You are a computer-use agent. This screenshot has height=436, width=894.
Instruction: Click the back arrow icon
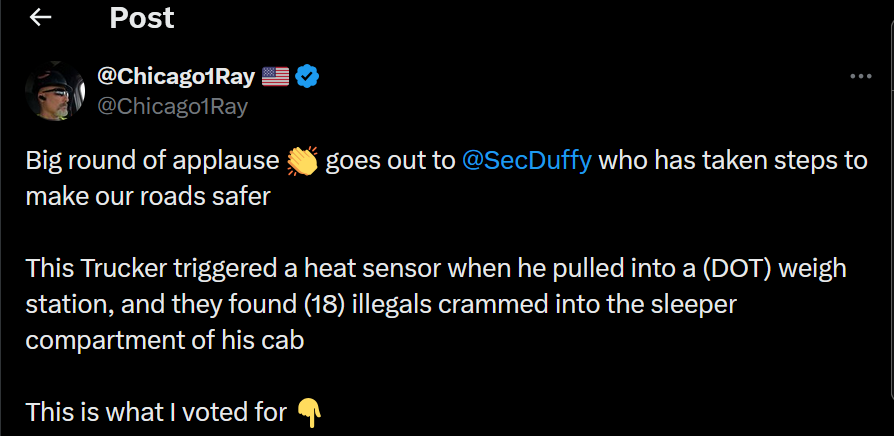click(41, 18)
